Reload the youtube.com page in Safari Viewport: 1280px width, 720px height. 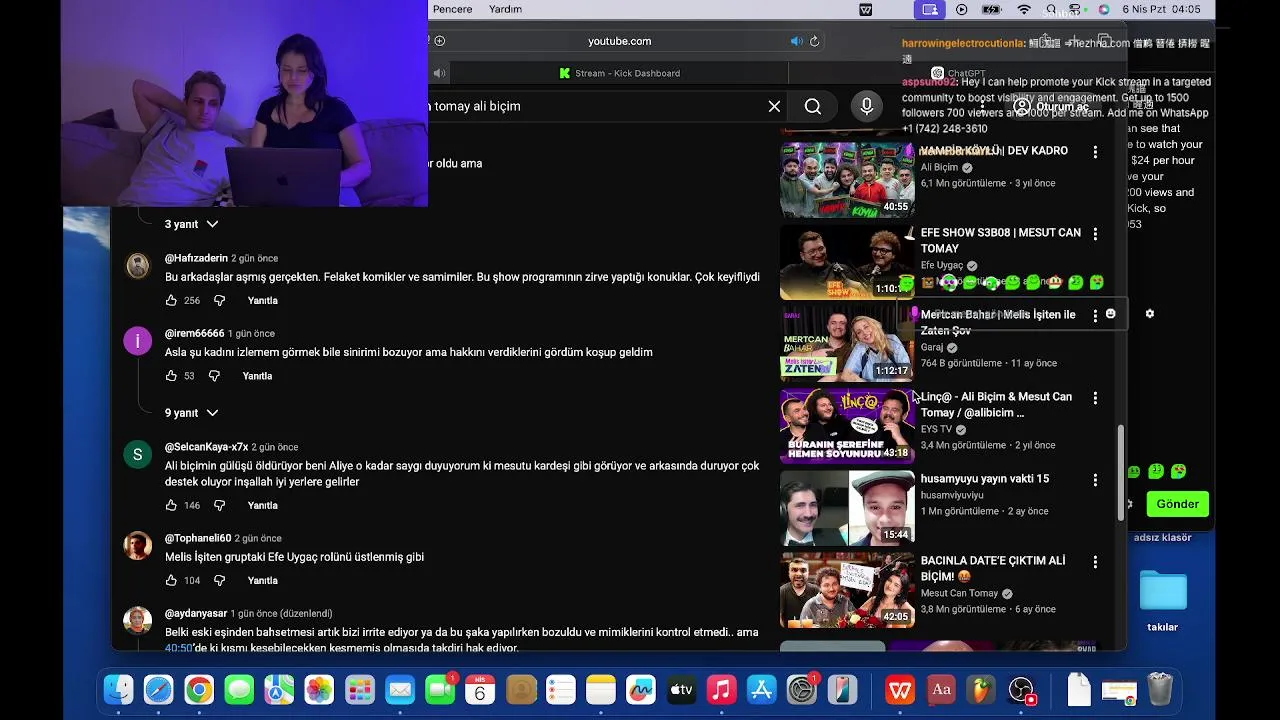(x=815, y=41)
